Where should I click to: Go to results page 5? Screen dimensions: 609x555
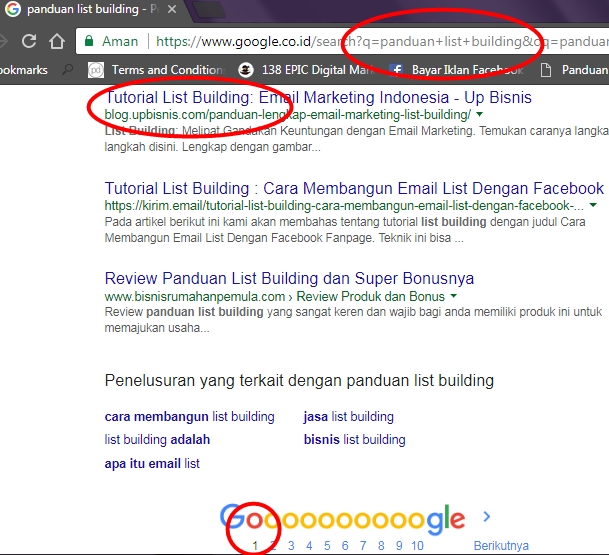(327, 546)
